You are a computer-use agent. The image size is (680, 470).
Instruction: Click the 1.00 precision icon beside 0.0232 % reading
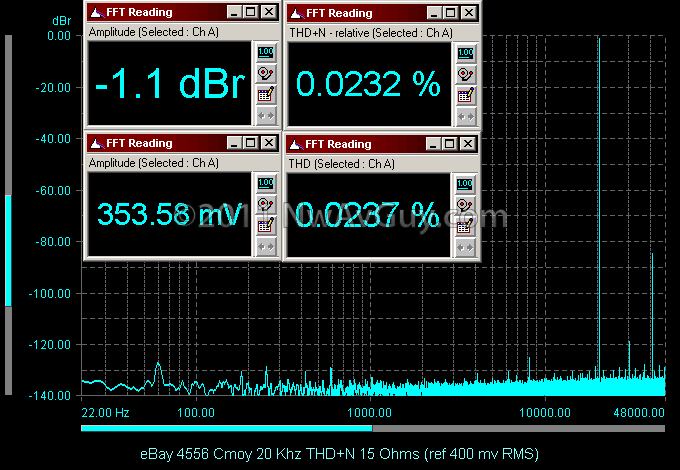[466, 54]
